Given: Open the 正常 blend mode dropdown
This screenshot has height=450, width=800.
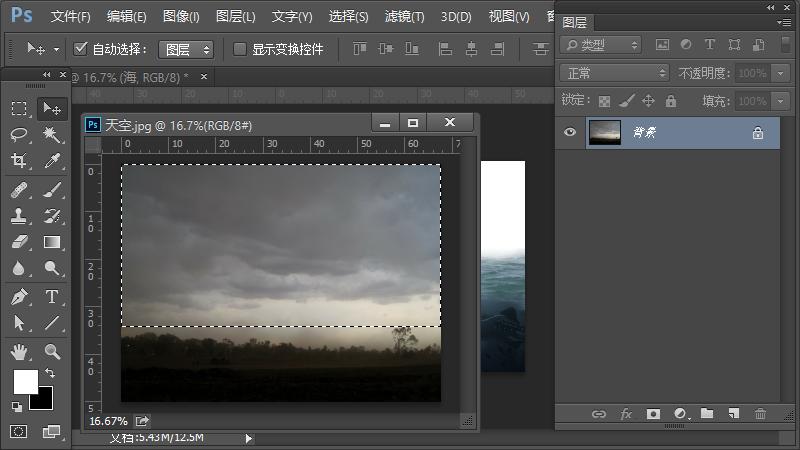Looking at the screenshot, I should [615, 73].
